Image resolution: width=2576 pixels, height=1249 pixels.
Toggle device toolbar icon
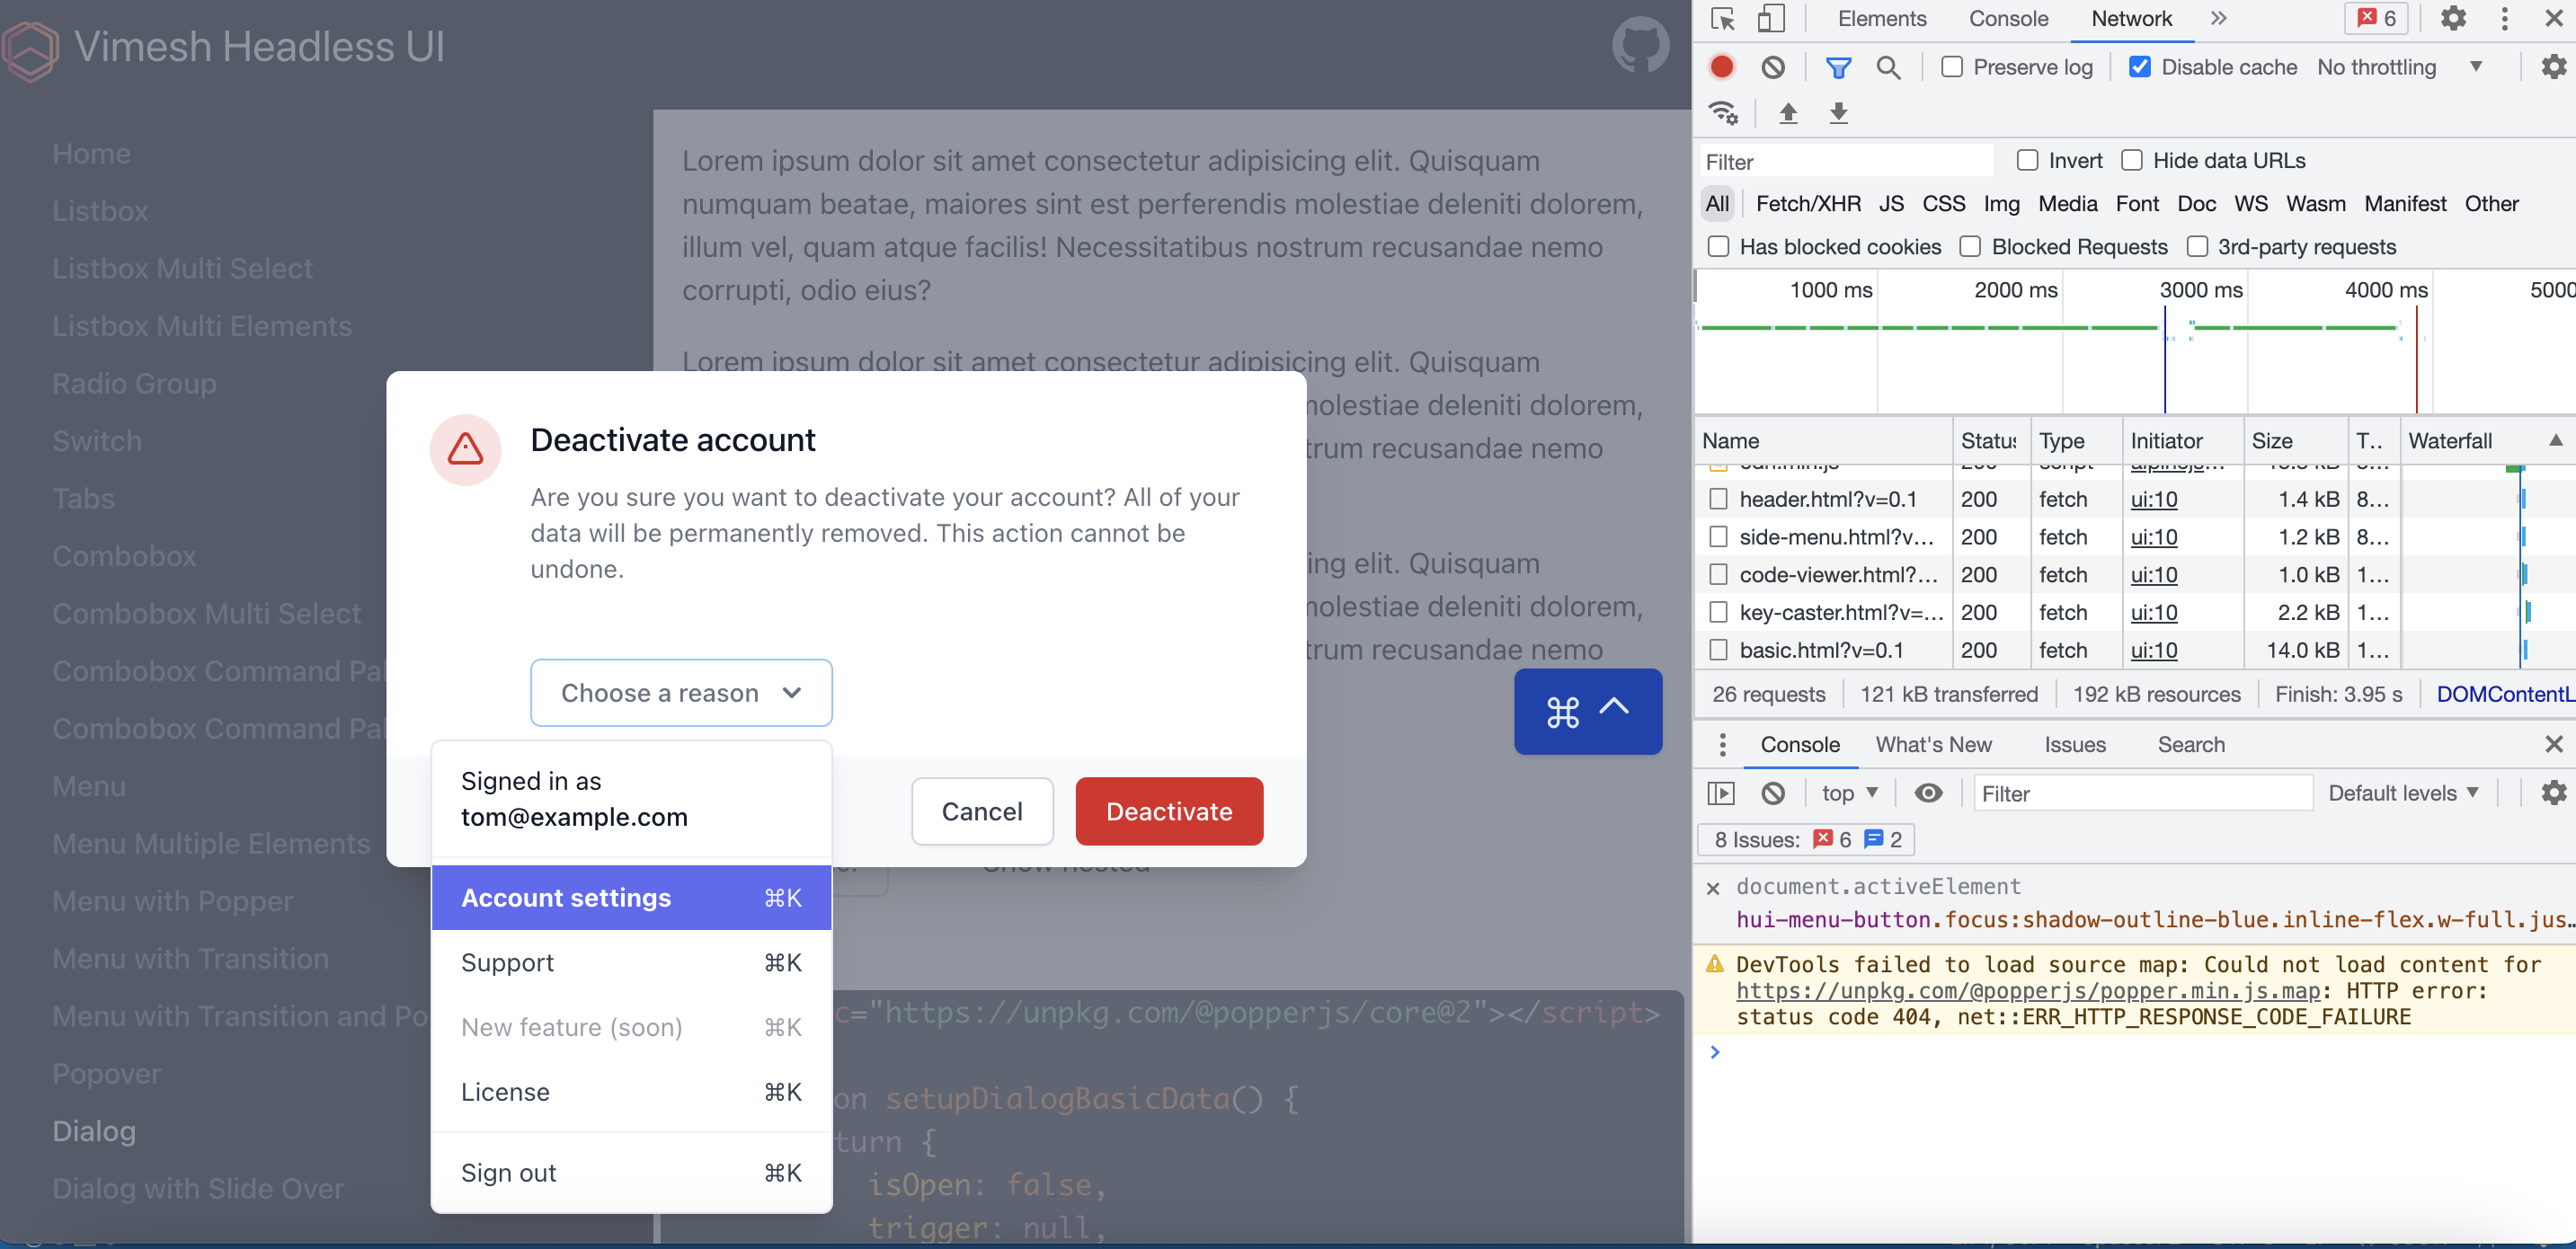click(1771, 19)
